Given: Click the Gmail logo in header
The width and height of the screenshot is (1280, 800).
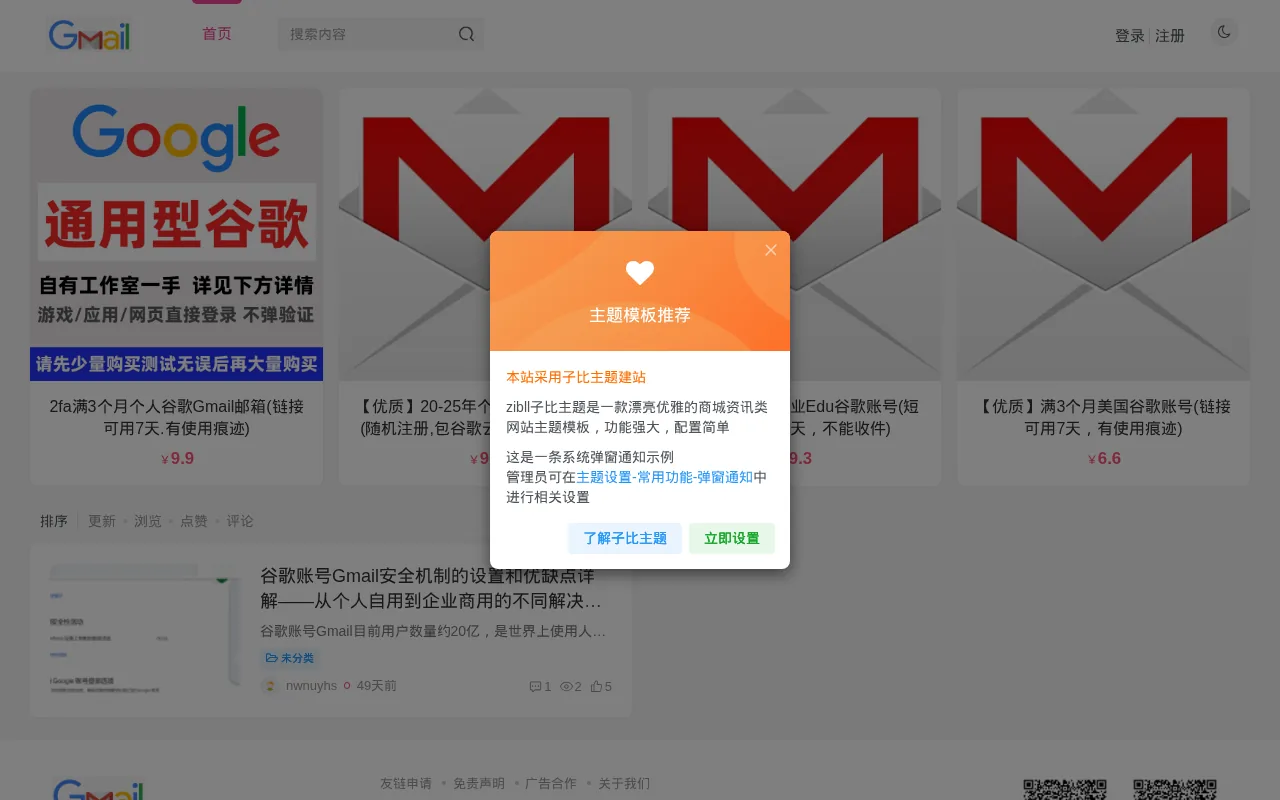Looking at the screenshot, I should [89, 36].
